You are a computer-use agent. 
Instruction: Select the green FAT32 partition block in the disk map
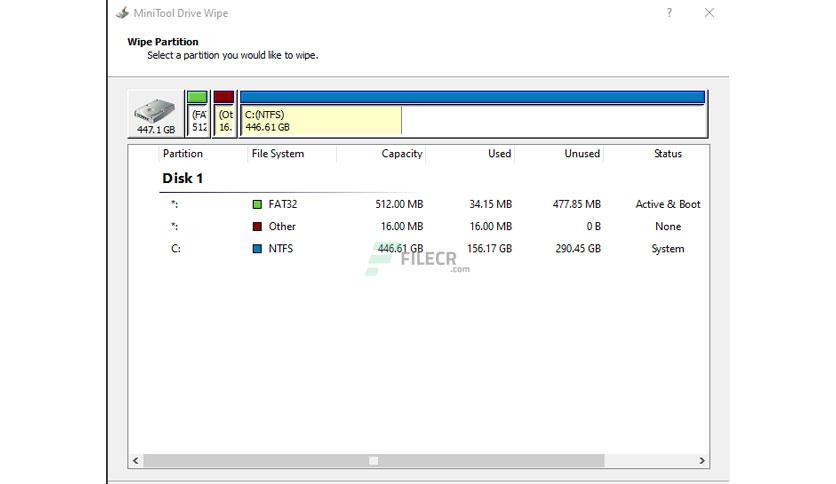pyautogui.click(x=197, y=114)
